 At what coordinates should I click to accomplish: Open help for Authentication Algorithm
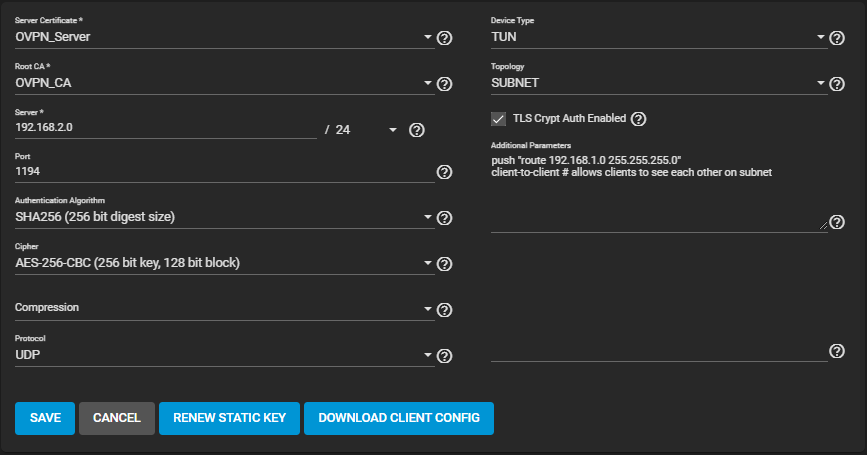[x=444, y=218]
